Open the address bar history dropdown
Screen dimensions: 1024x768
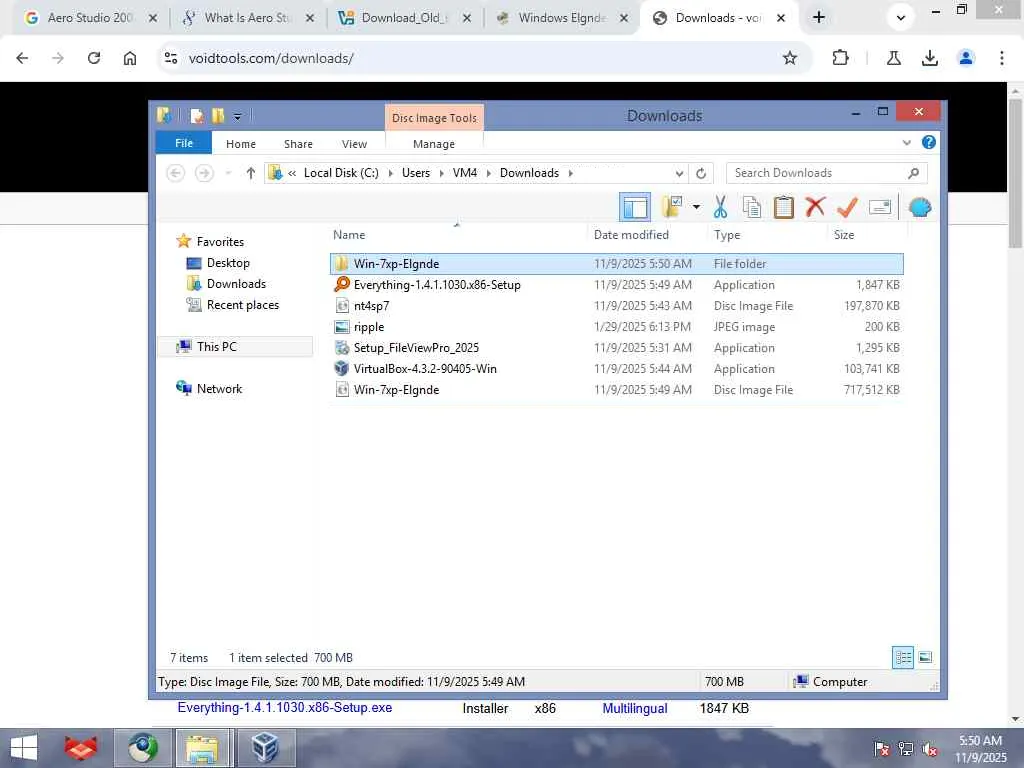click(x=679, y=173)
